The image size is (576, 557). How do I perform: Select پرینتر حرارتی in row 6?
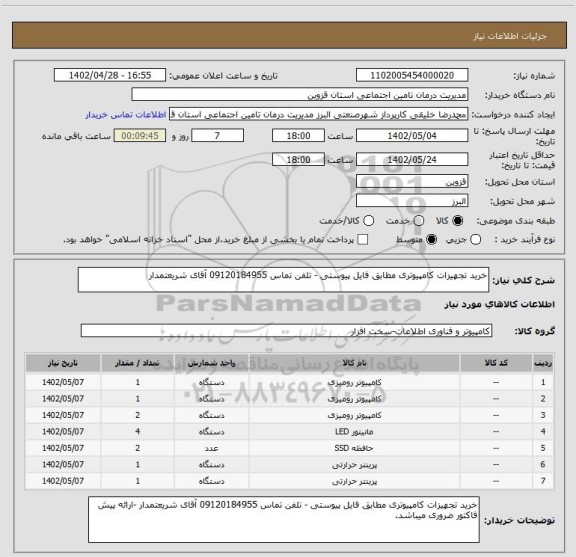coord(354,465)
